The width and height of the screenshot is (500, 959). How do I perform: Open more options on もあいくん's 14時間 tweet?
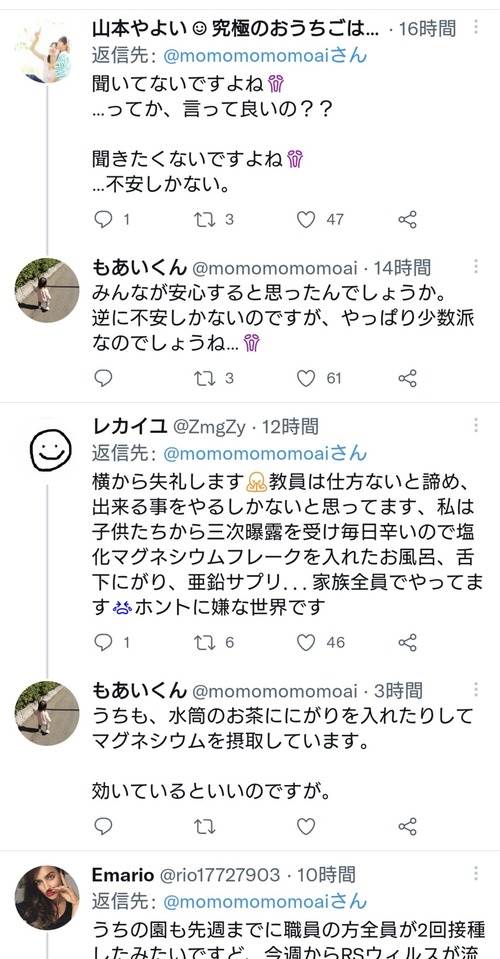[x=476, y=266]
